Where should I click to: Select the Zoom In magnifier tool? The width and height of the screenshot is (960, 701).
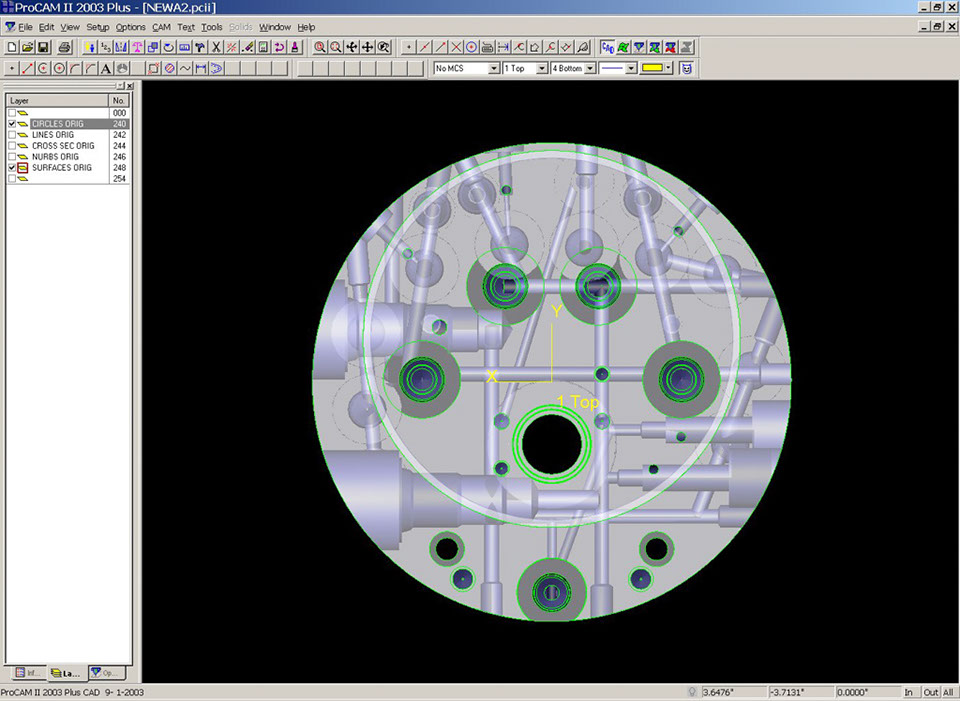(x=320, y=47)
